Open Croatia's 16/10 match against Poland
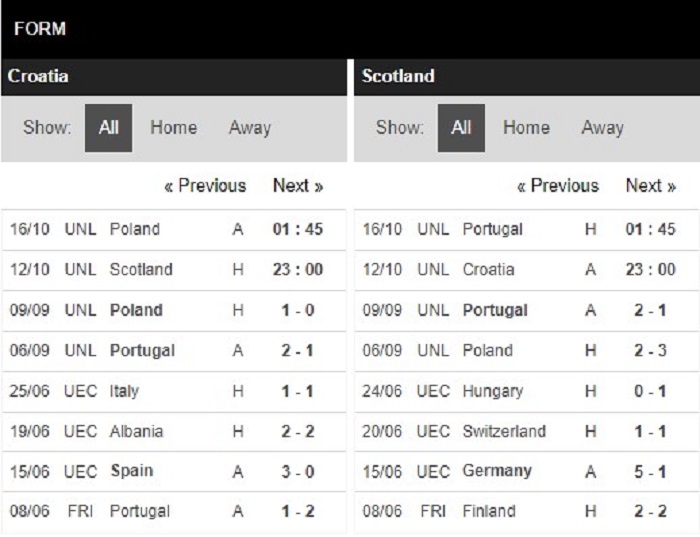The width and height of the screenshot is (700, 537). (174, 230)
